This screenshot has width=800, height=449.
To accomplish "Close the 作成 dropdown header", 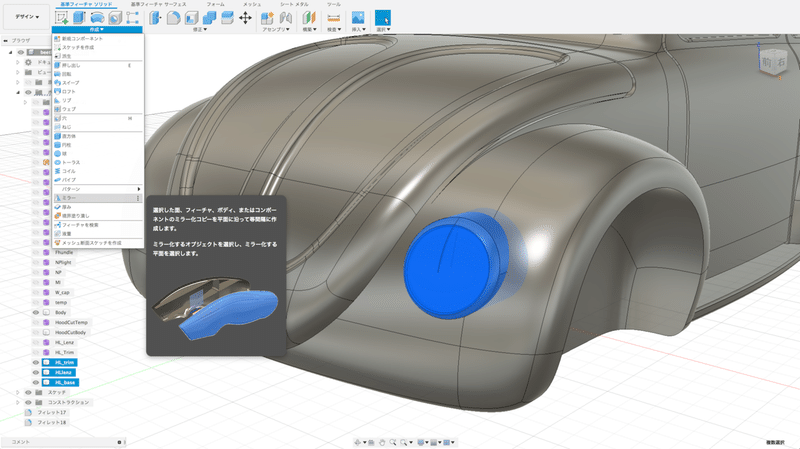I will point(97,30).
